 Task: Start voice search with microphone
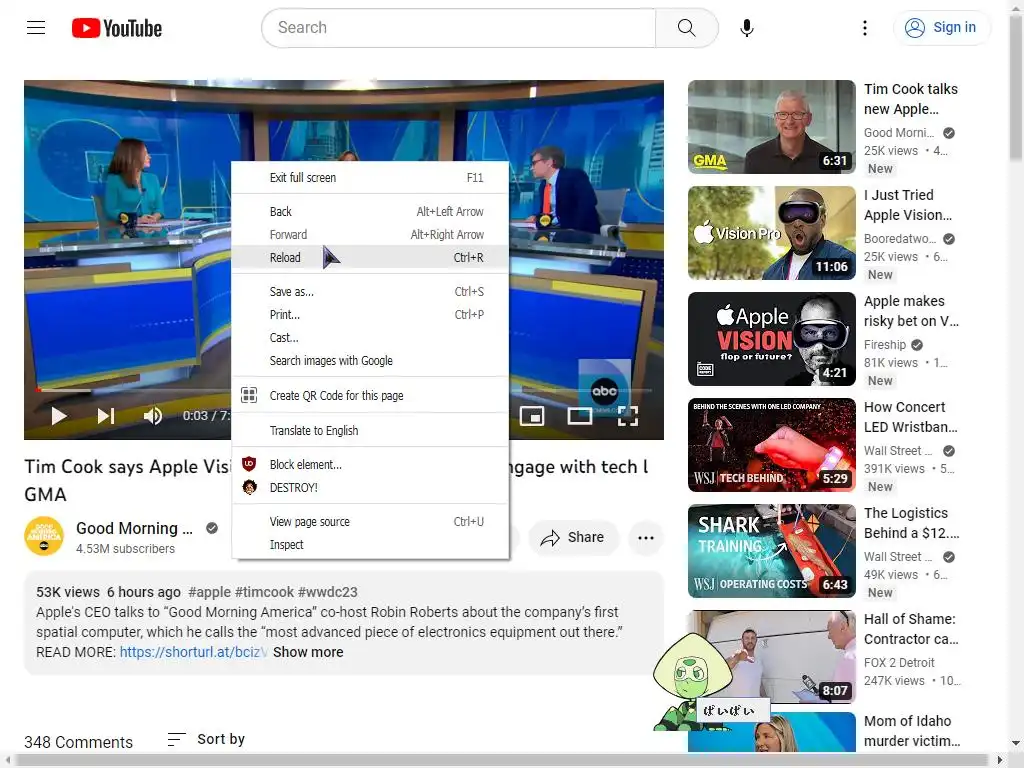747,28
